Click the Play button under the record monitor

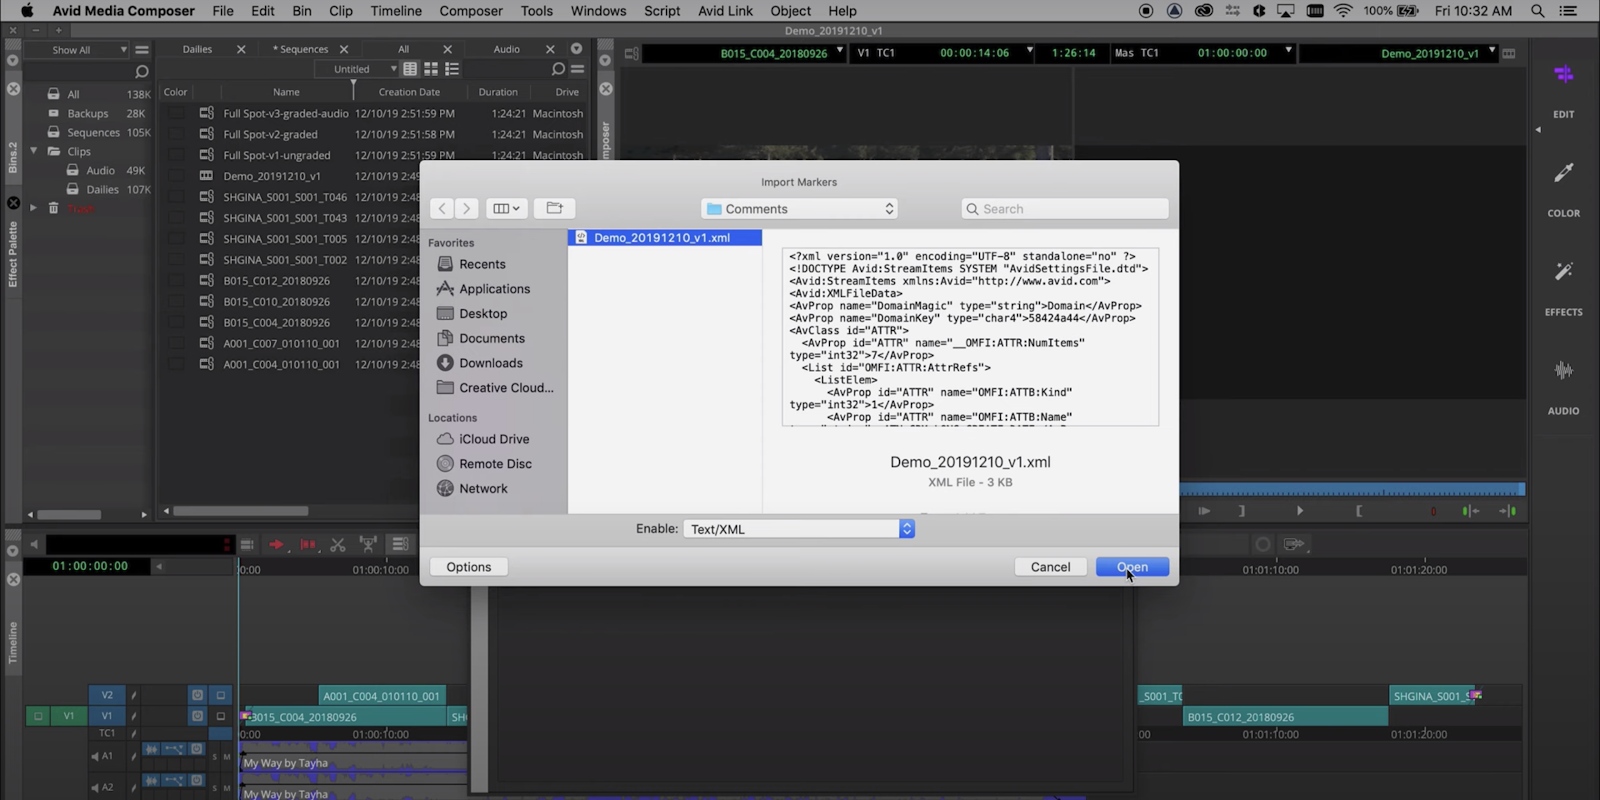pyautogui.click(x=1299, y=511)
